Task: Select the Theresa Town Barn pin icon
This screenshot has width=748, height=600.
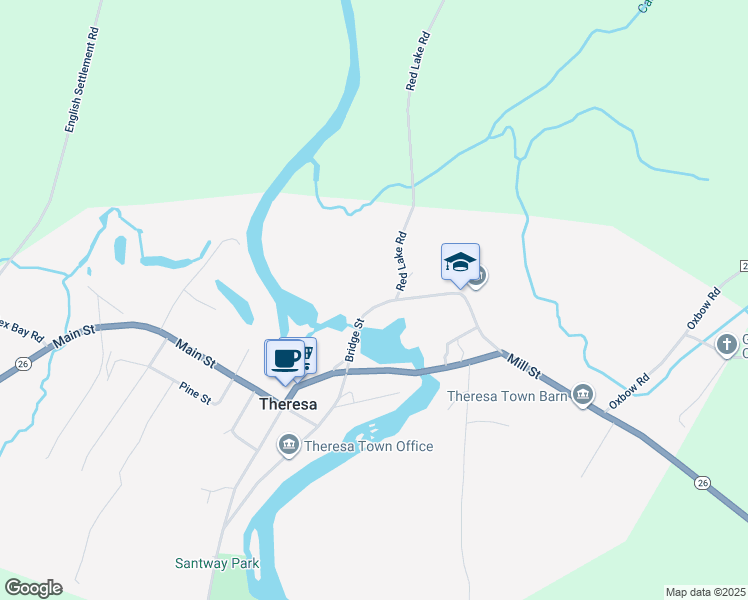Action: tap(583, 395)
